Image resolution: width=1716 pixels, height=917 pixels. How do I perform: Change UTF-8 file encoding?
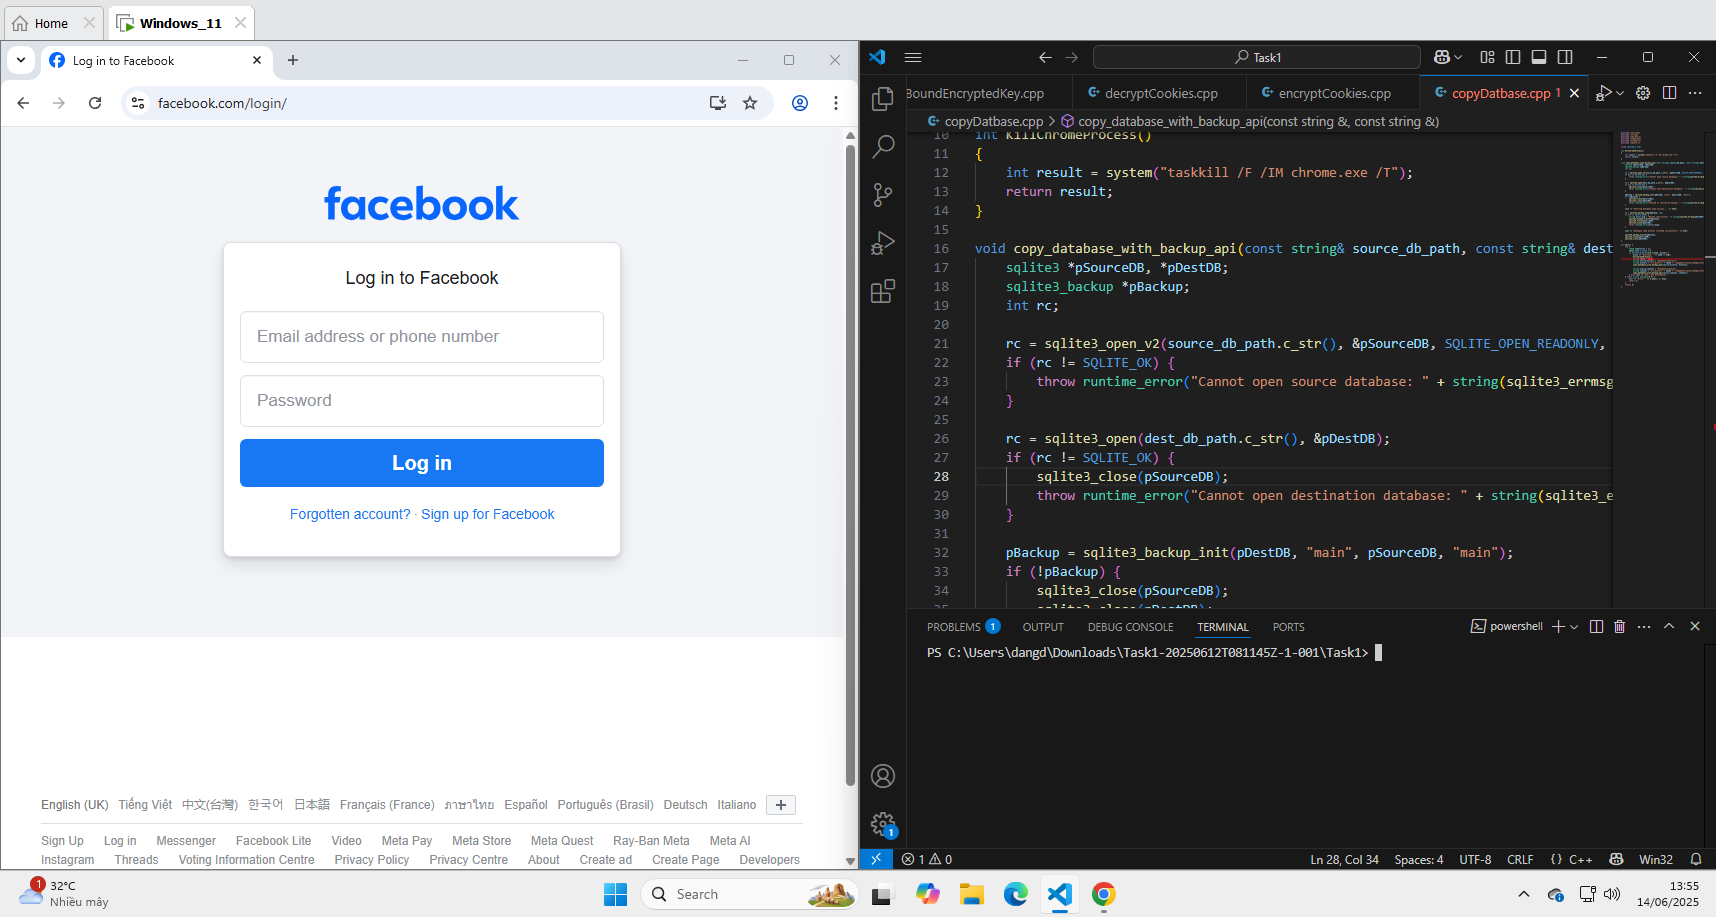pos(1475,859)
